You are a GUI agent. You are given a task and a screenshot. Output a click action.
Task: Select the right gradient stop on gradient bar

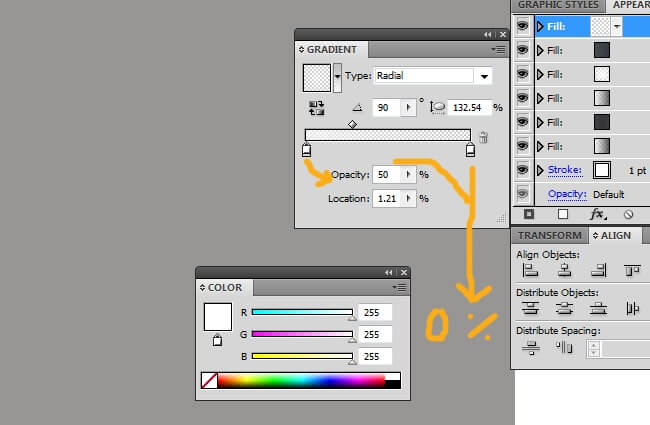tap(470, 150)
